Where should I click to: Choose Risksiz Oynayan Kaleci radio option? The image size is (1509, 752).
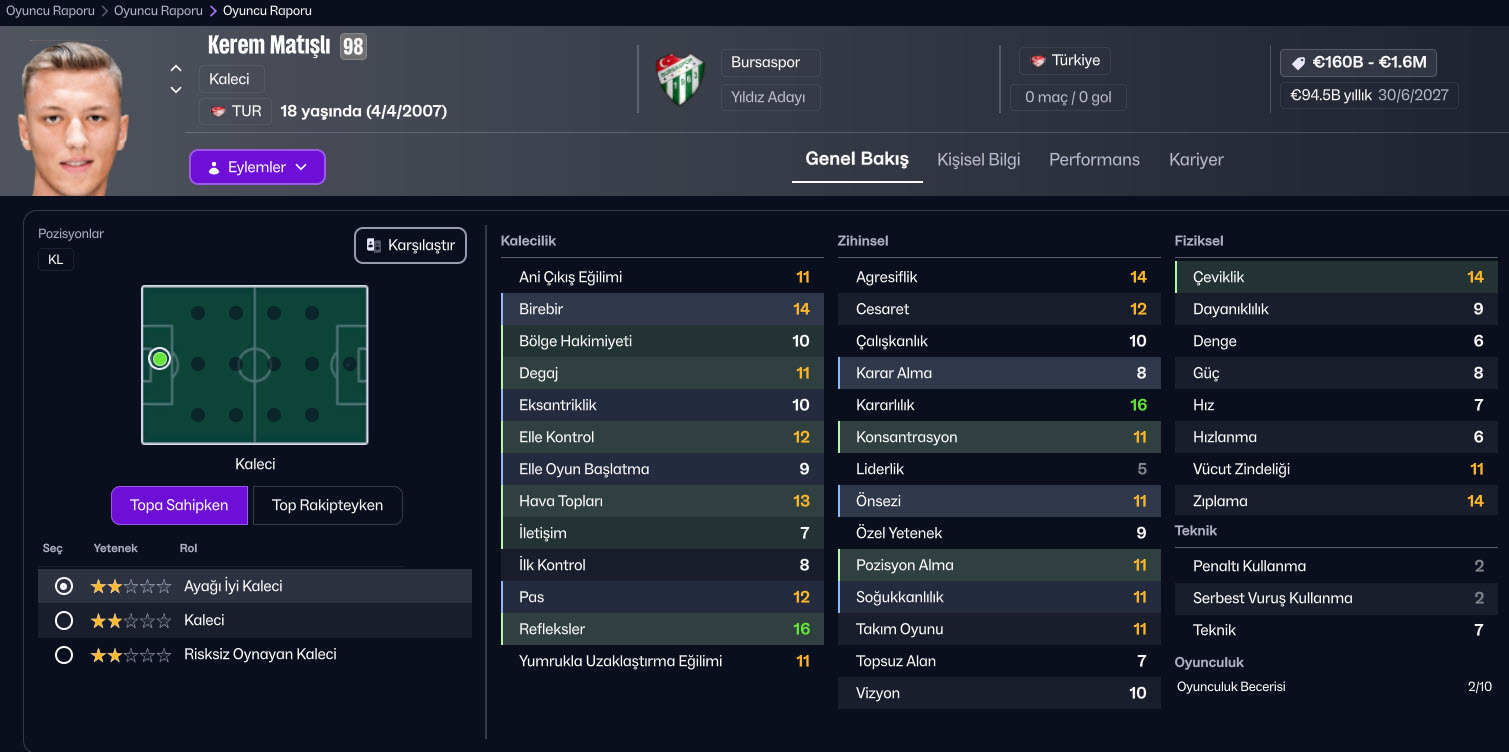(x=64, y=655)
